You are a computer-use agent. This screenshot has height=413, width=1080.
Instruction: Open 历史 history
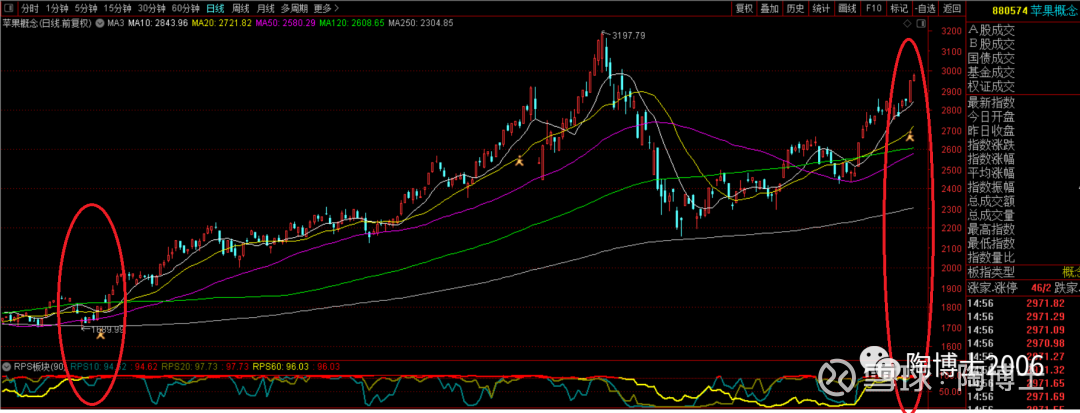796,9
